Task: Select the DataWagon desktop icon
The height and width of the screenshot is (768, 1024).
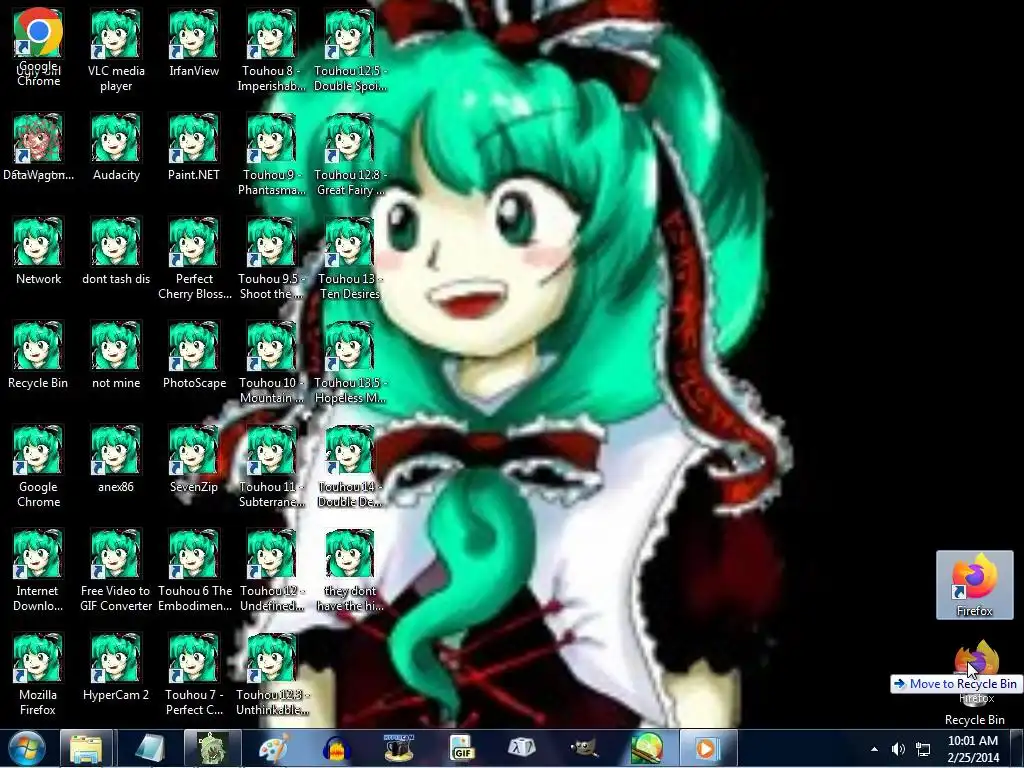Action: click(38, 148)
